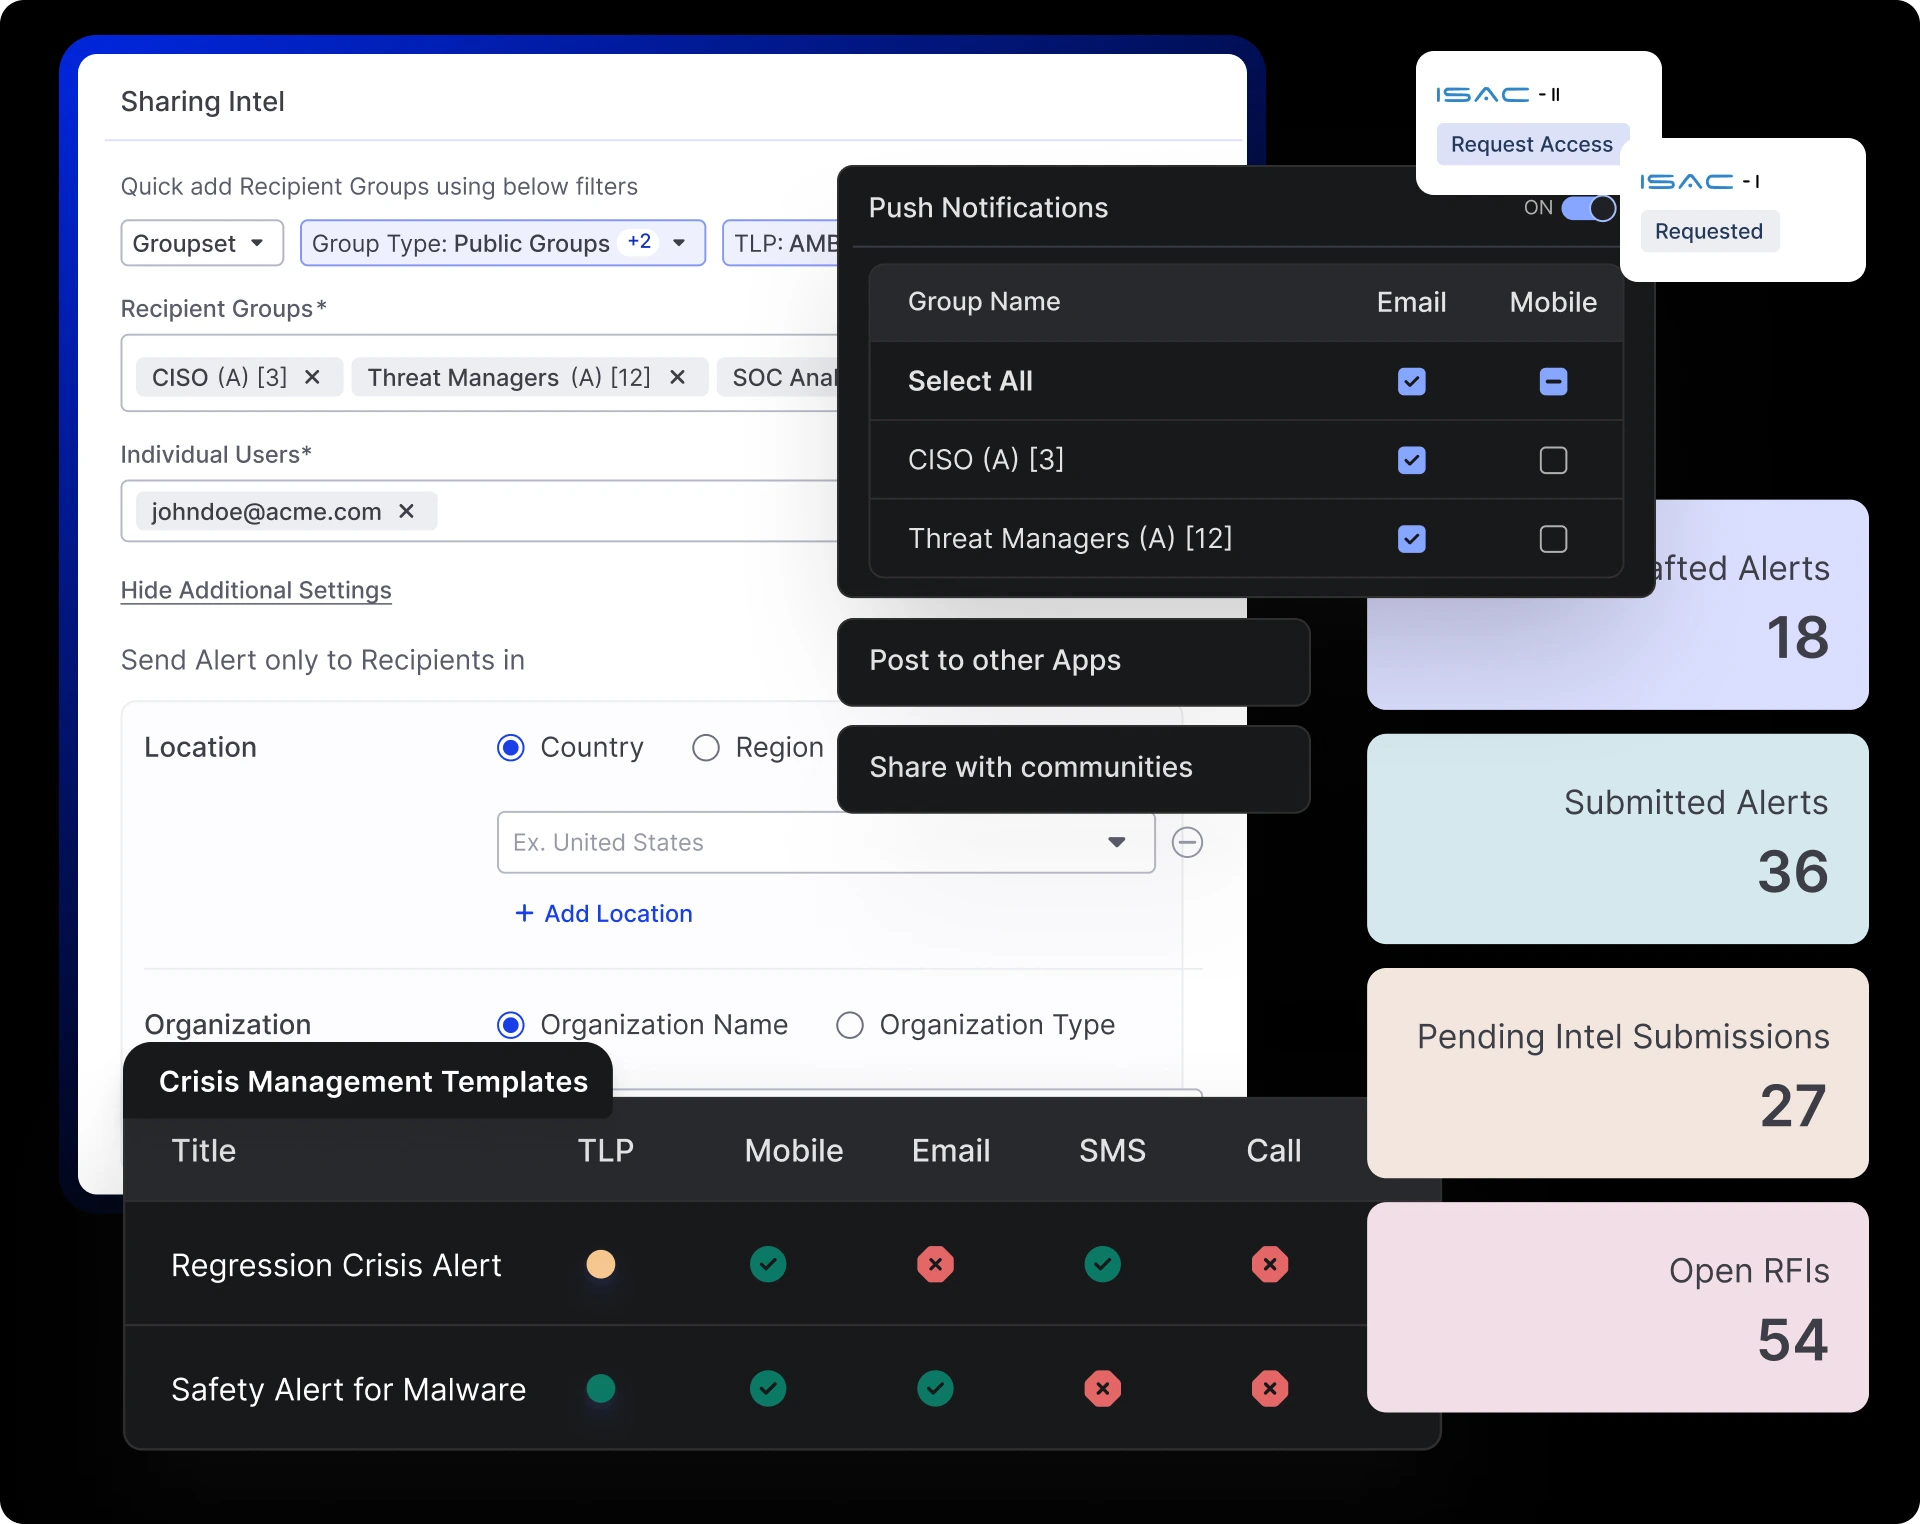Image resolution: width=1920 pixels, height=1524 pixels.
Task: Click the red Call cross for Regression Crisis Alert
Action: [1269, 1264]
